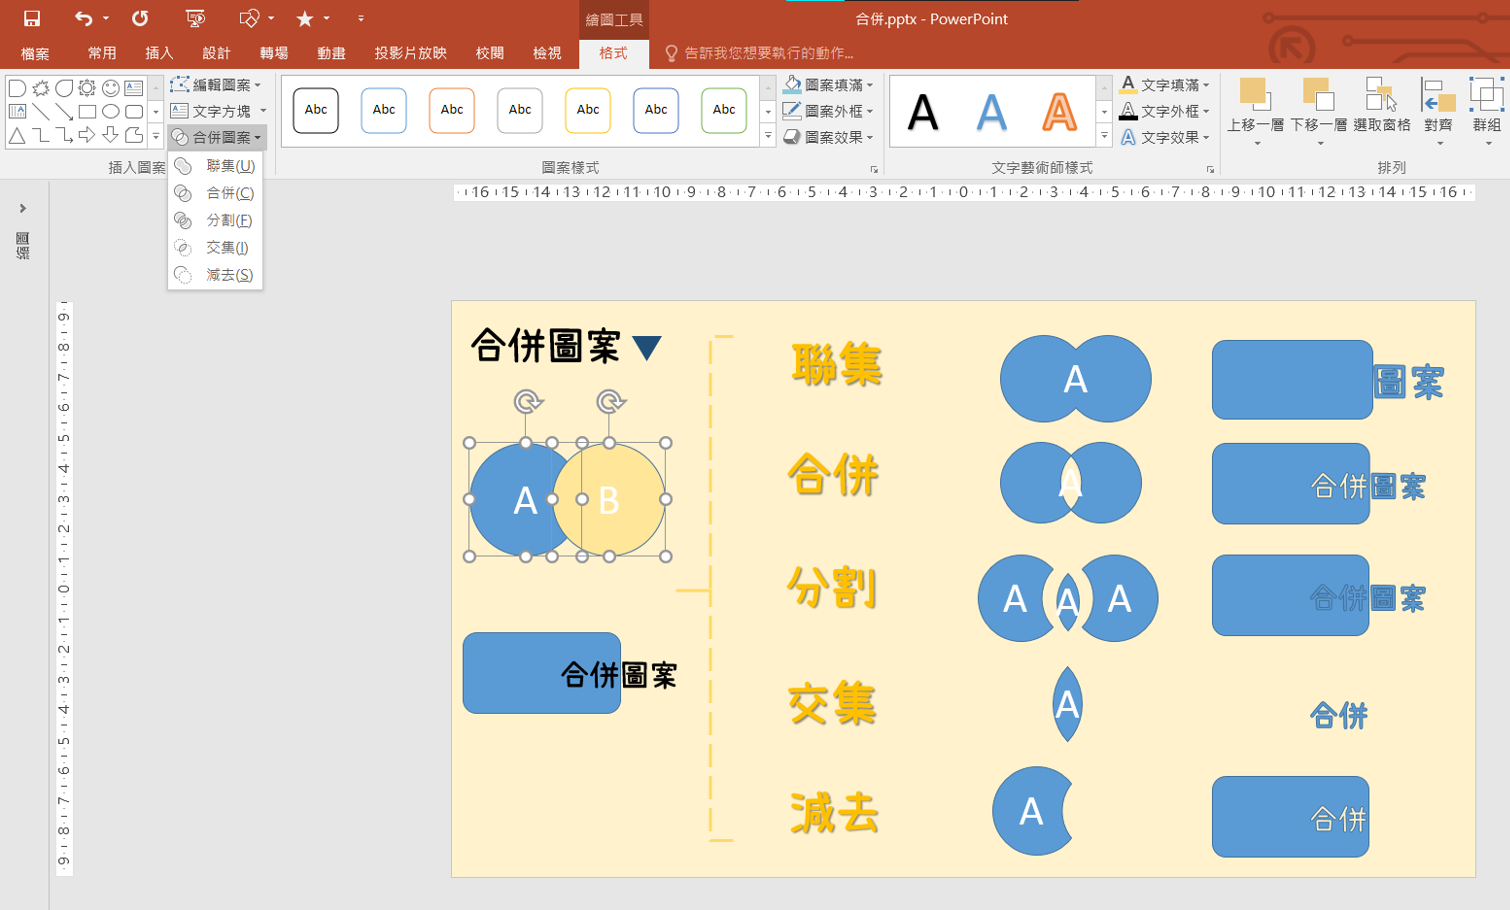Undo the last action
The width and height of the screenshot is (1510, 910).
coord(84,18)
